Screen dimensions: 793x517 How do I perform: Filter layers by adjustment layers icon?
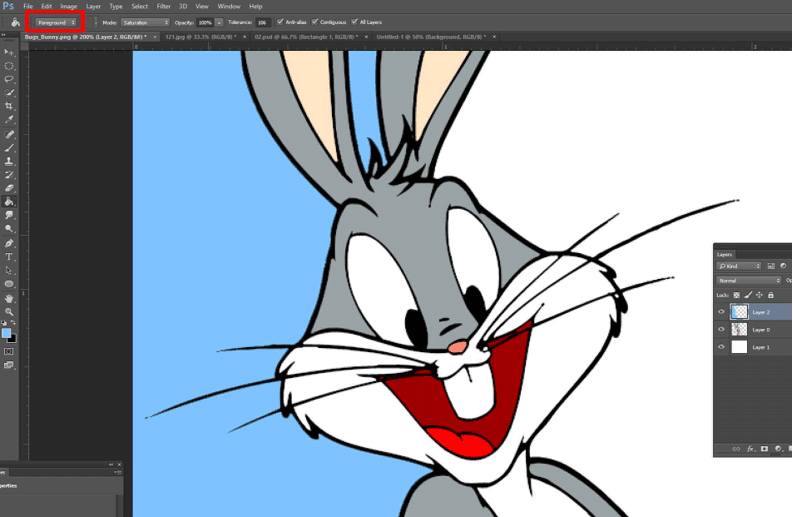tap(783, 266)
